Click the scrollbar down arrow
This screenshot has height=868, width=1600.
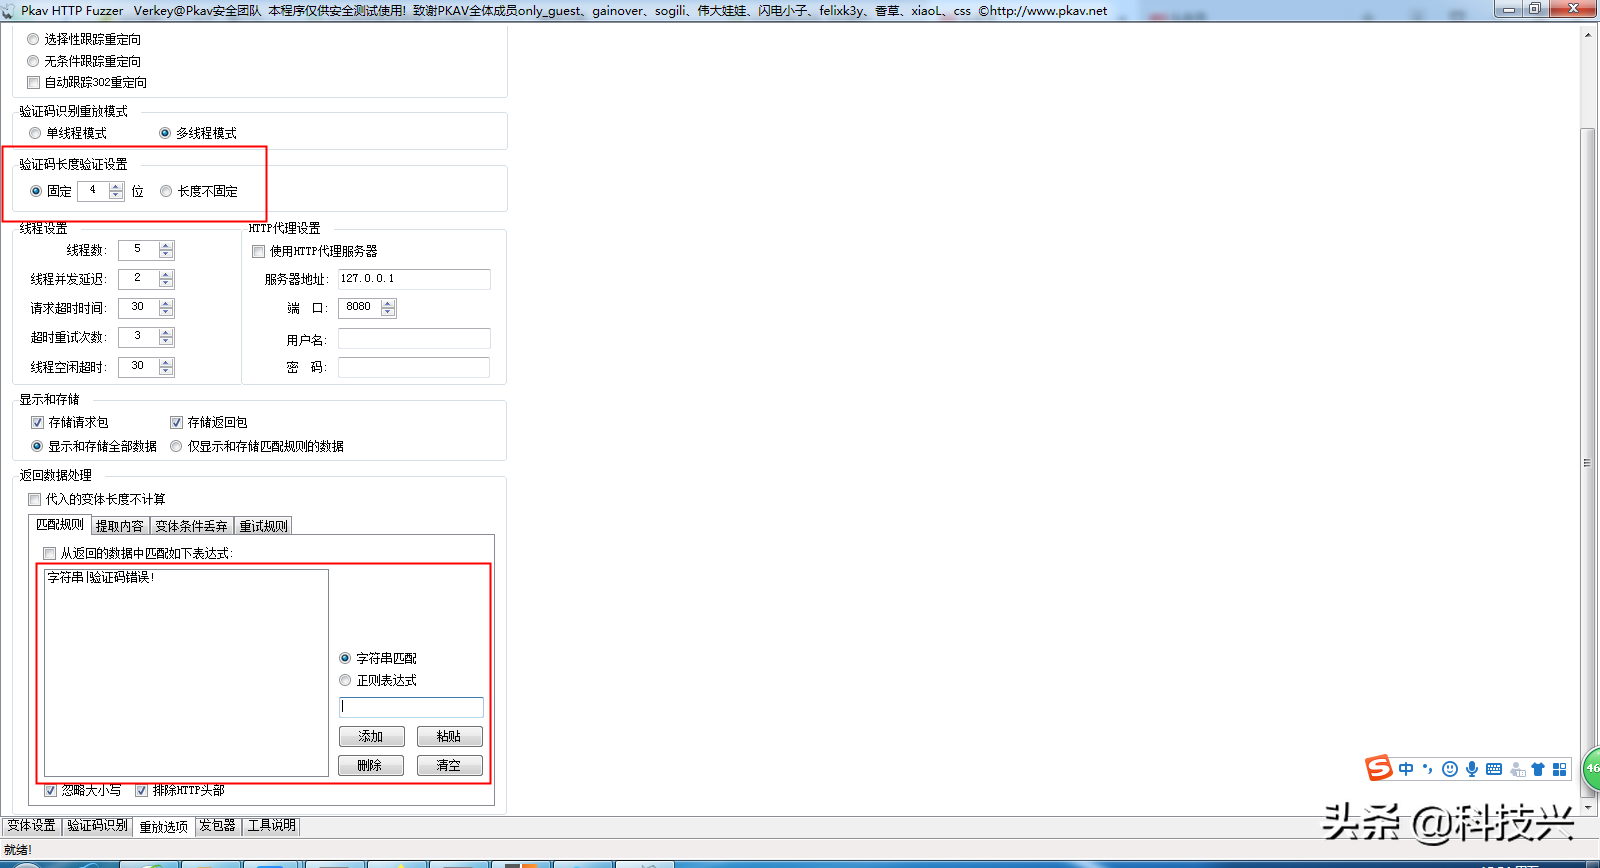point(1587,806)
